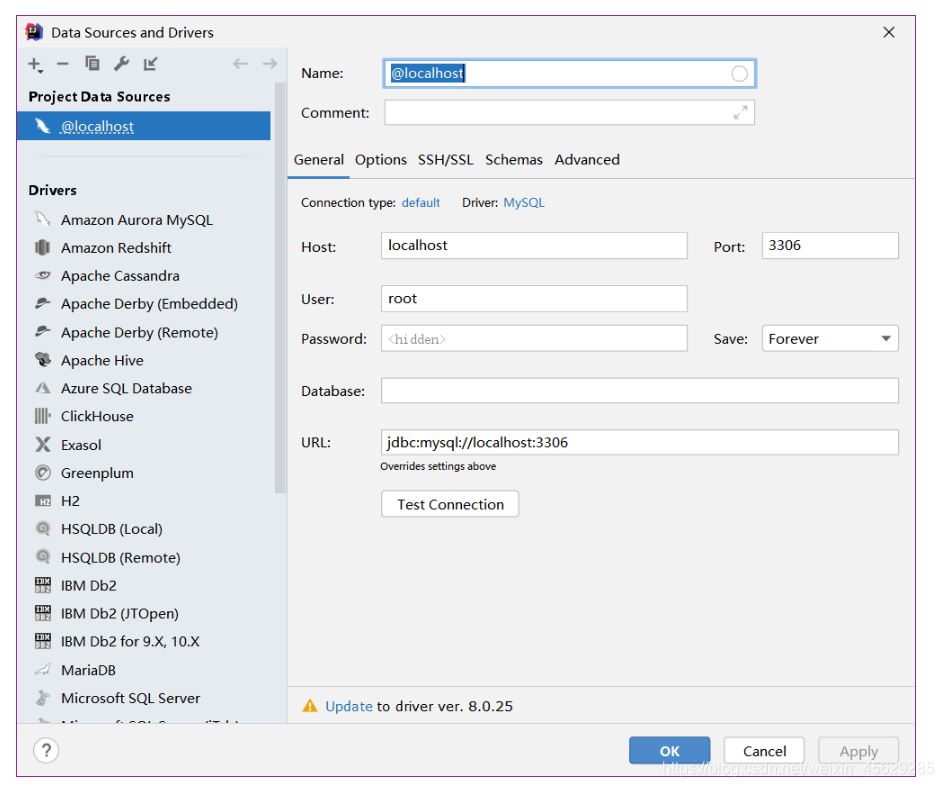Select the @localhost project data source

point(97,127)
